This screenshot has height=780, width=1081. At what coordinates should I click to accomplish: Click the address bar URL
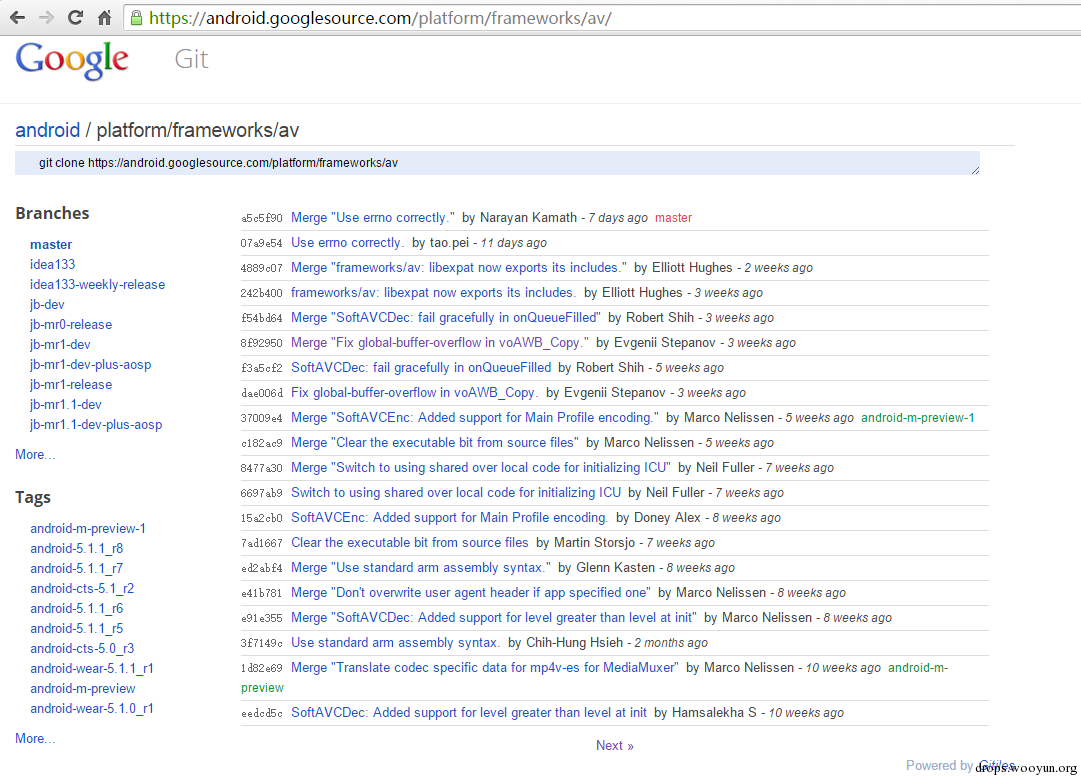pyautogui.click(x=380, y=18)
